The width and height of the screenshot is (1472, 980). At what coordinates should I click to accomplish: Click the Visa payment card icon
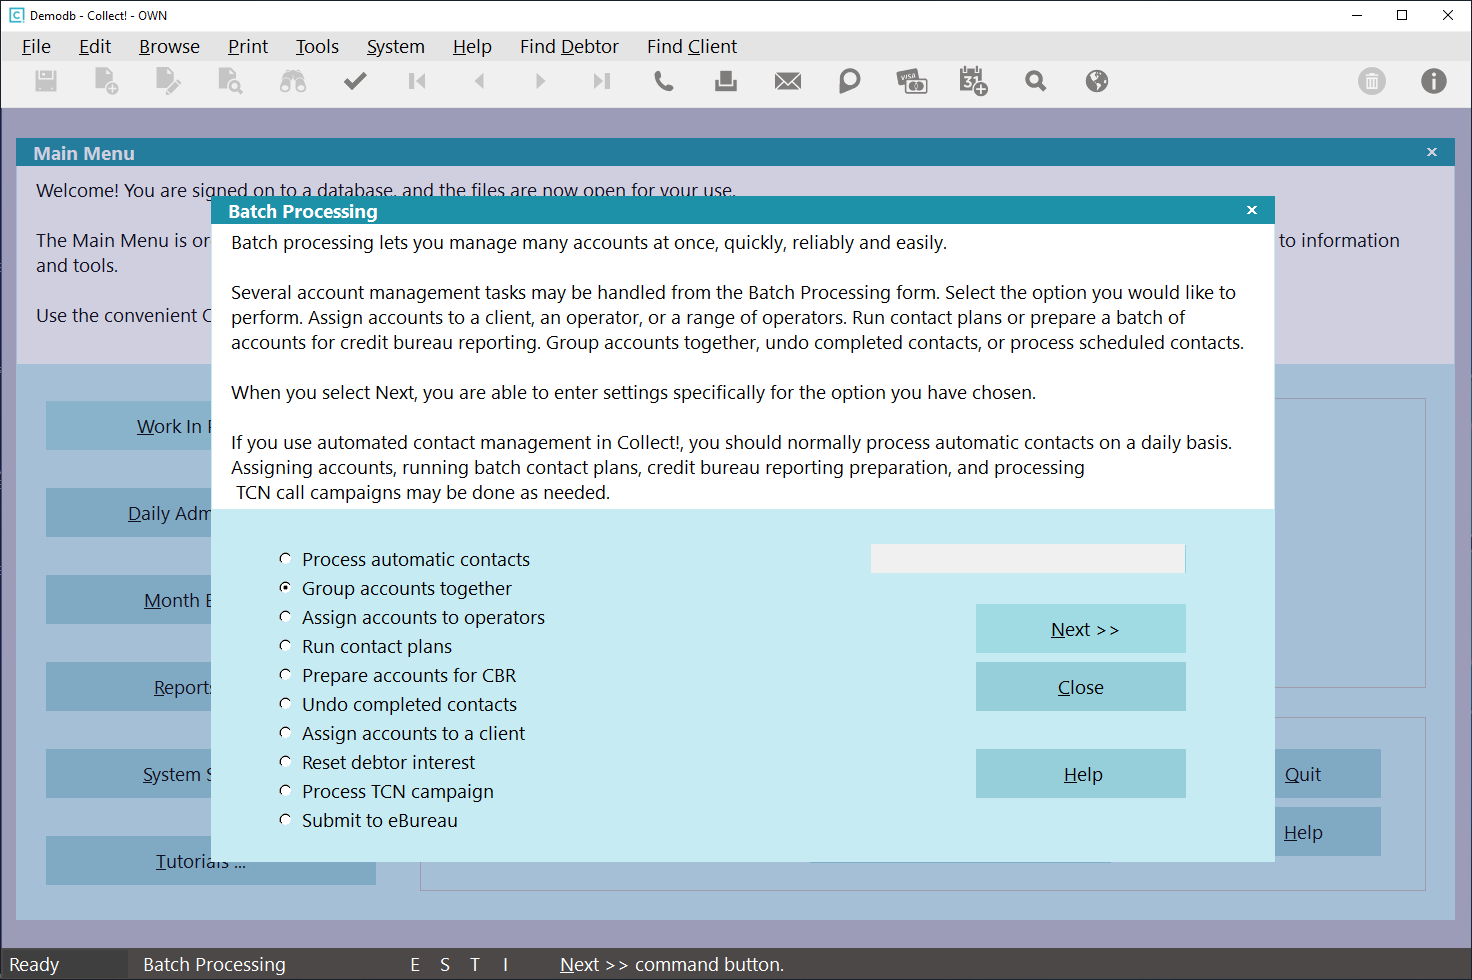click(x=912, y=81)
